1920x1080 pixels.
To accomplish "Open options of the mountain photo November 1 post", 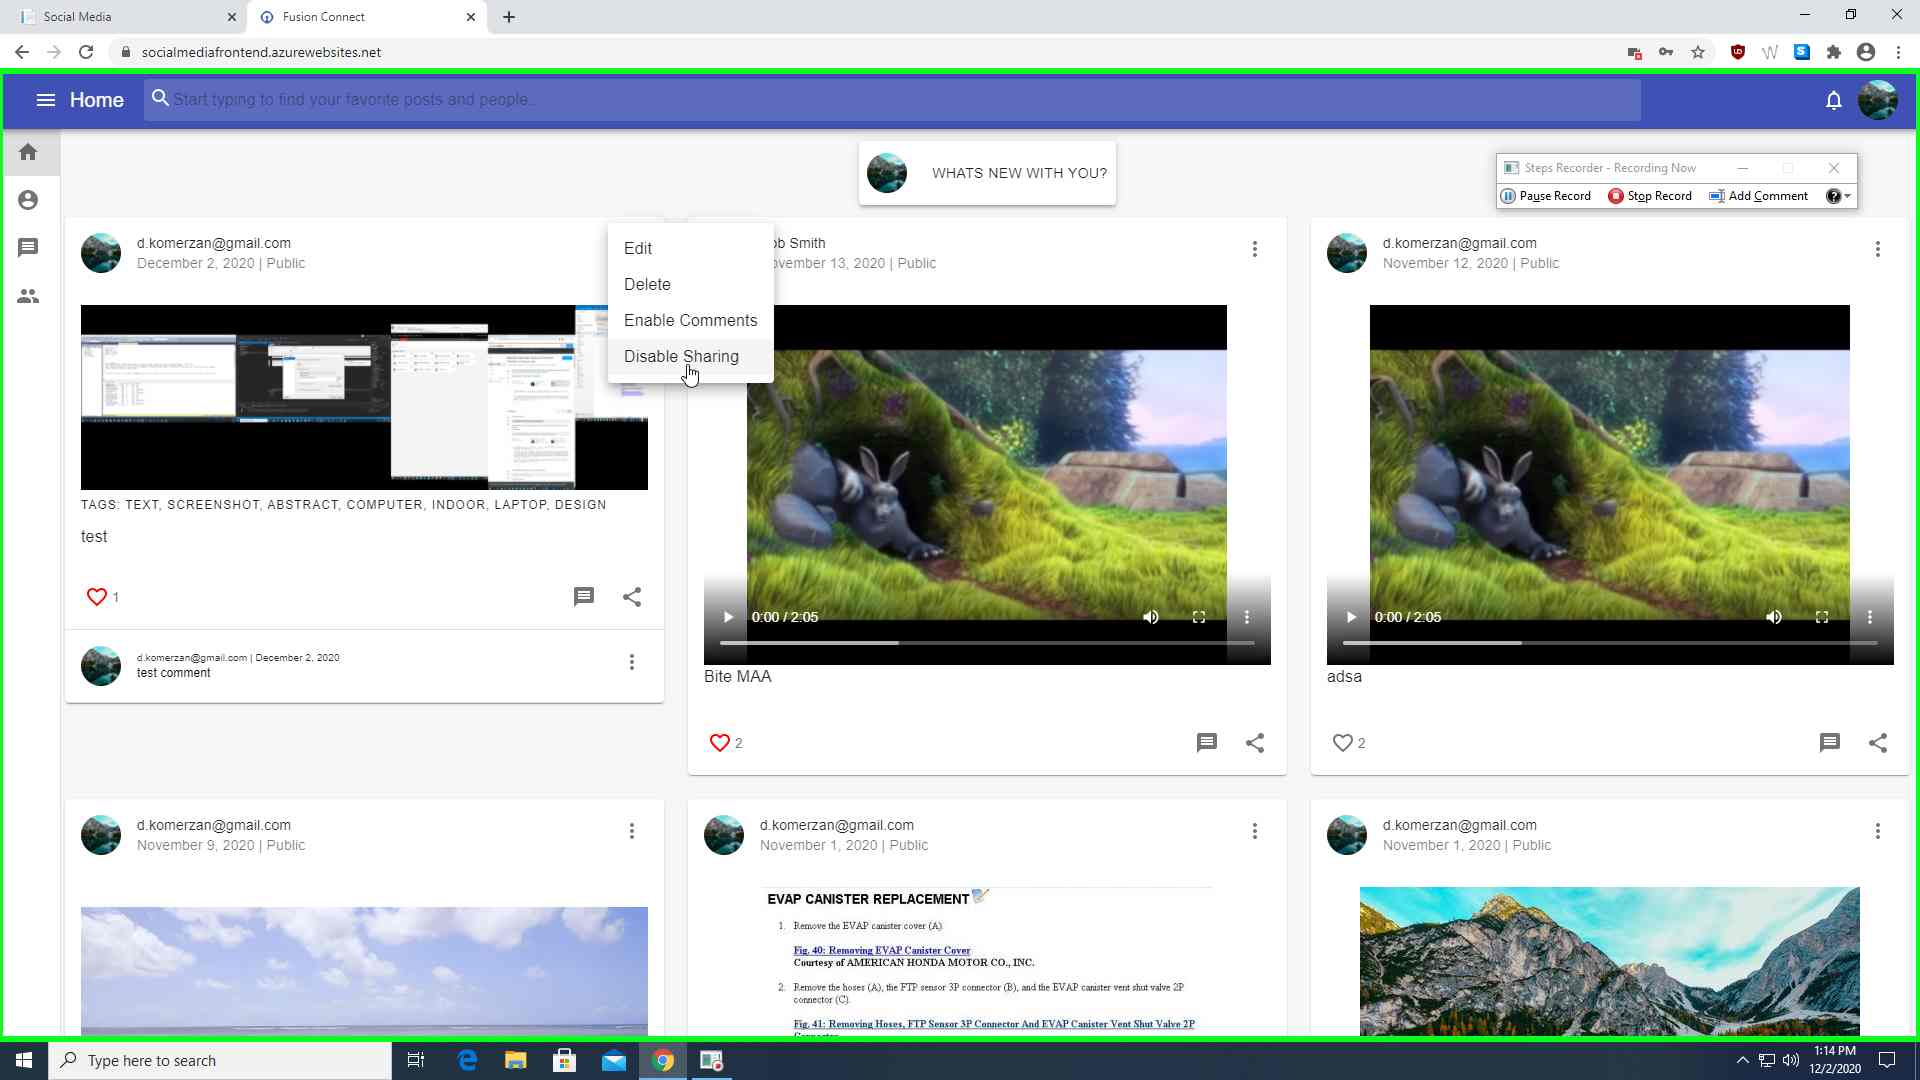I will (1878, 831).
